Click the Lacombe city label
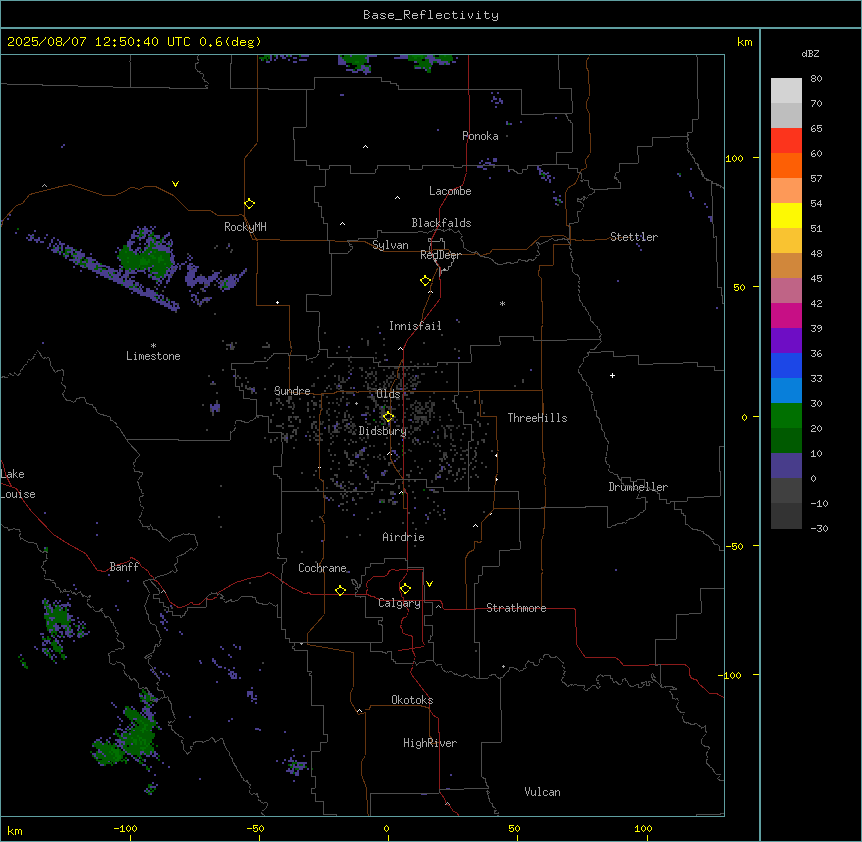 click(450, 191)
